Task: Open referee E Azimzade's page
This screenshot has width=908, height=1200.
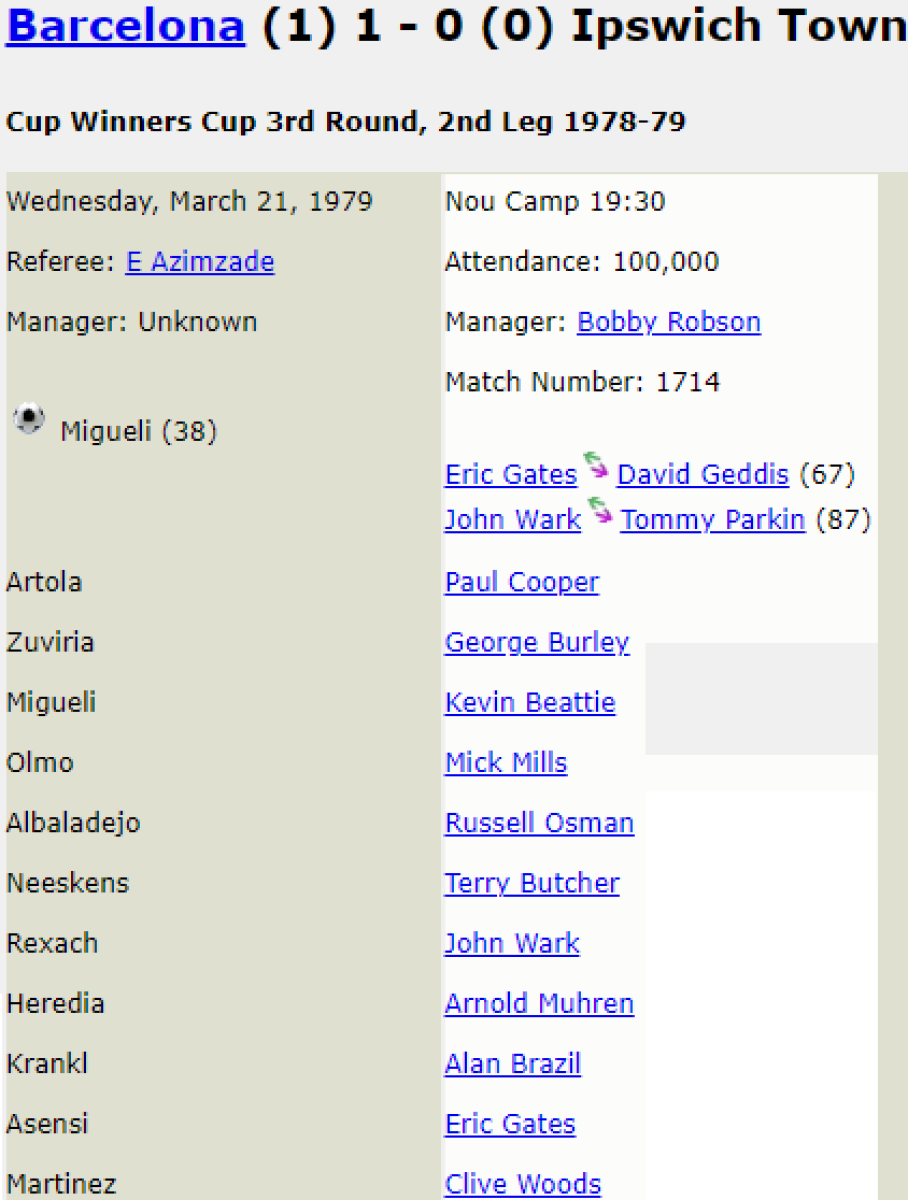Action: coord(200,262)
